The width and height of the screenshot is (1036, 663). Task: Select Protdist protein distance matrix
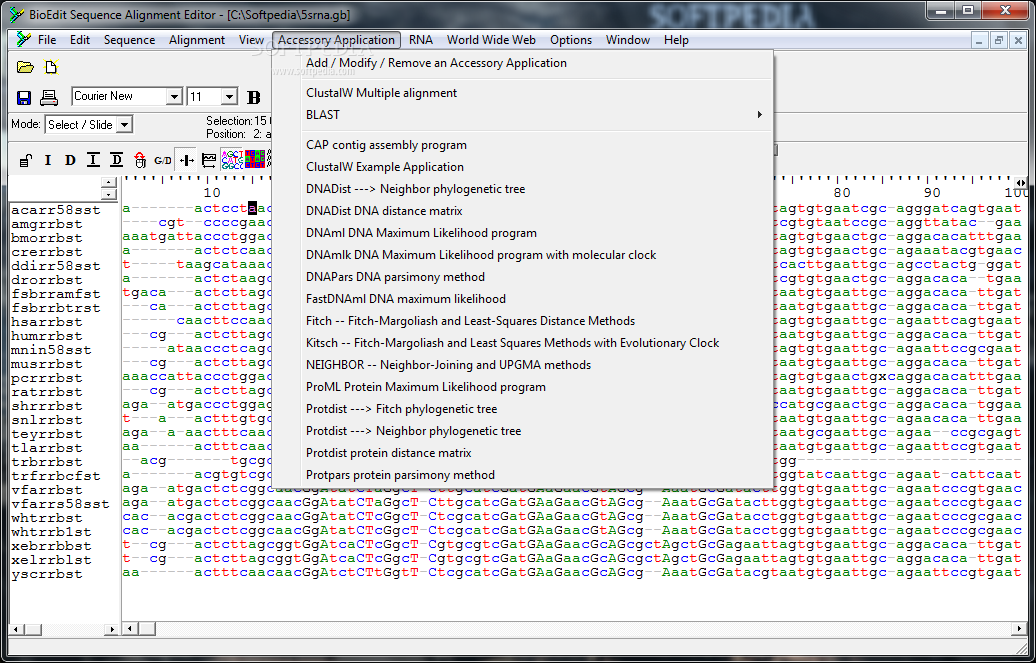coord(522,453)
